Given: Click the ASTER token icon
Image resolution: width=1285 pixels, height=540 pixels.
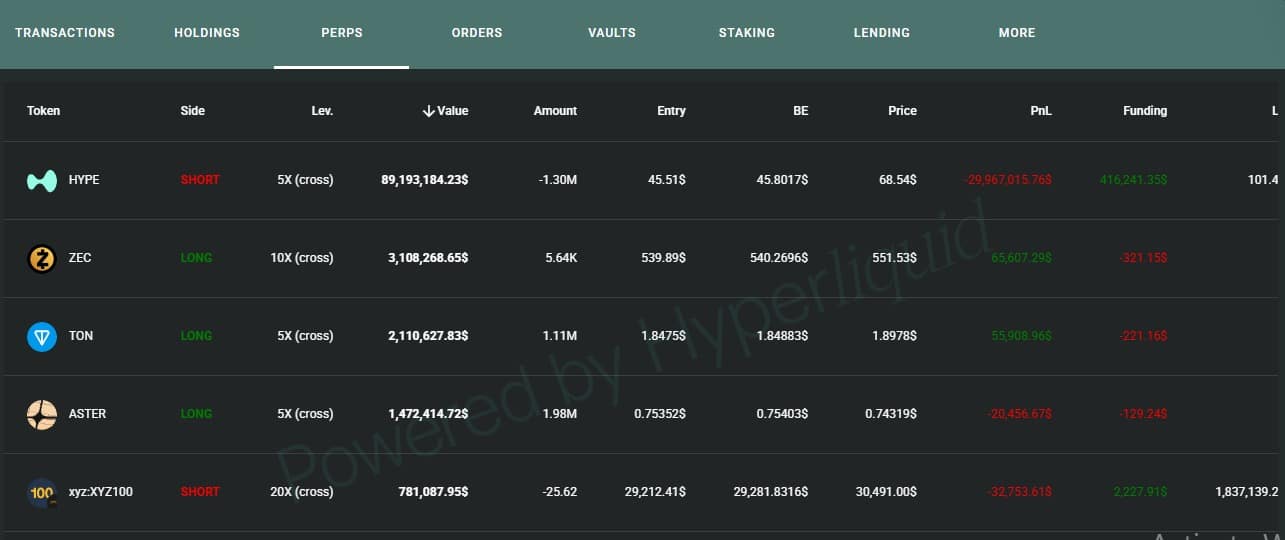Looking at the screenshot, I should pos(42,415).
